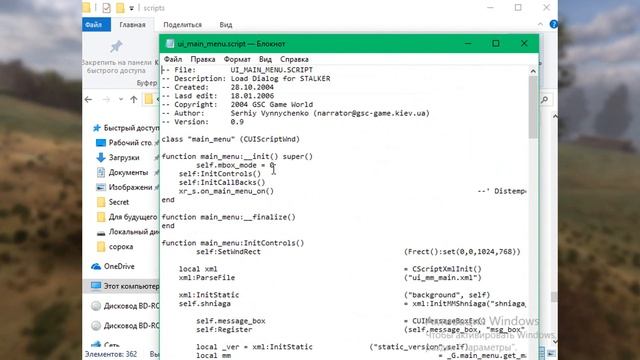Click Быстрый доступ star icon
Viewport: 640px width, 360px height.
tap(97, 128)
